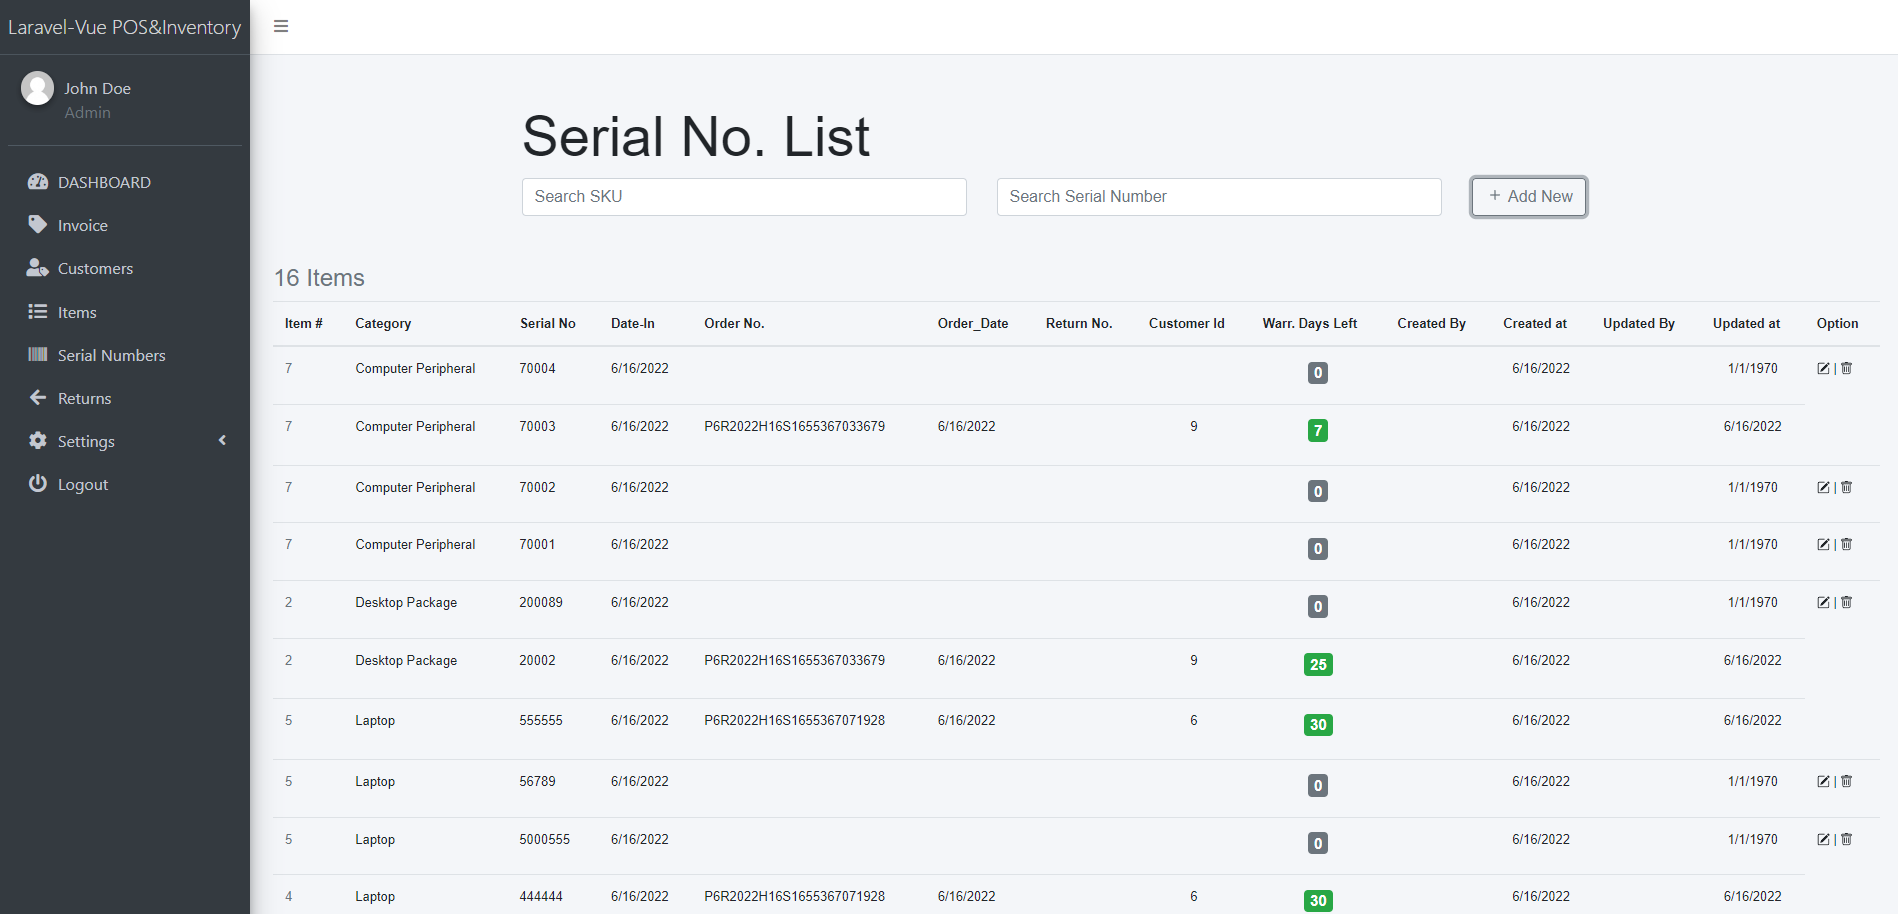Edit serial 5000555 row with pencil icon

[1823, 840]
